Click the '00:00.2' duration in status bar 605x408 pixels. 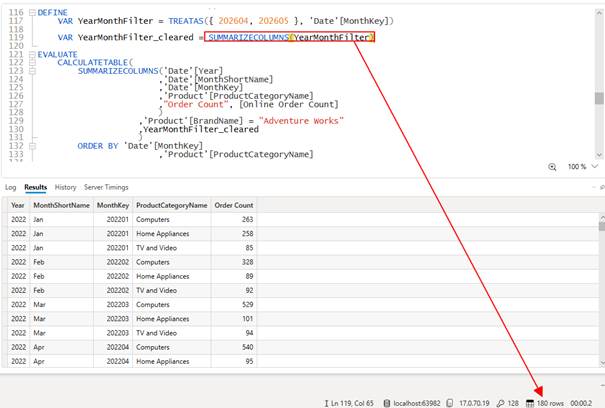click(581, 403)
